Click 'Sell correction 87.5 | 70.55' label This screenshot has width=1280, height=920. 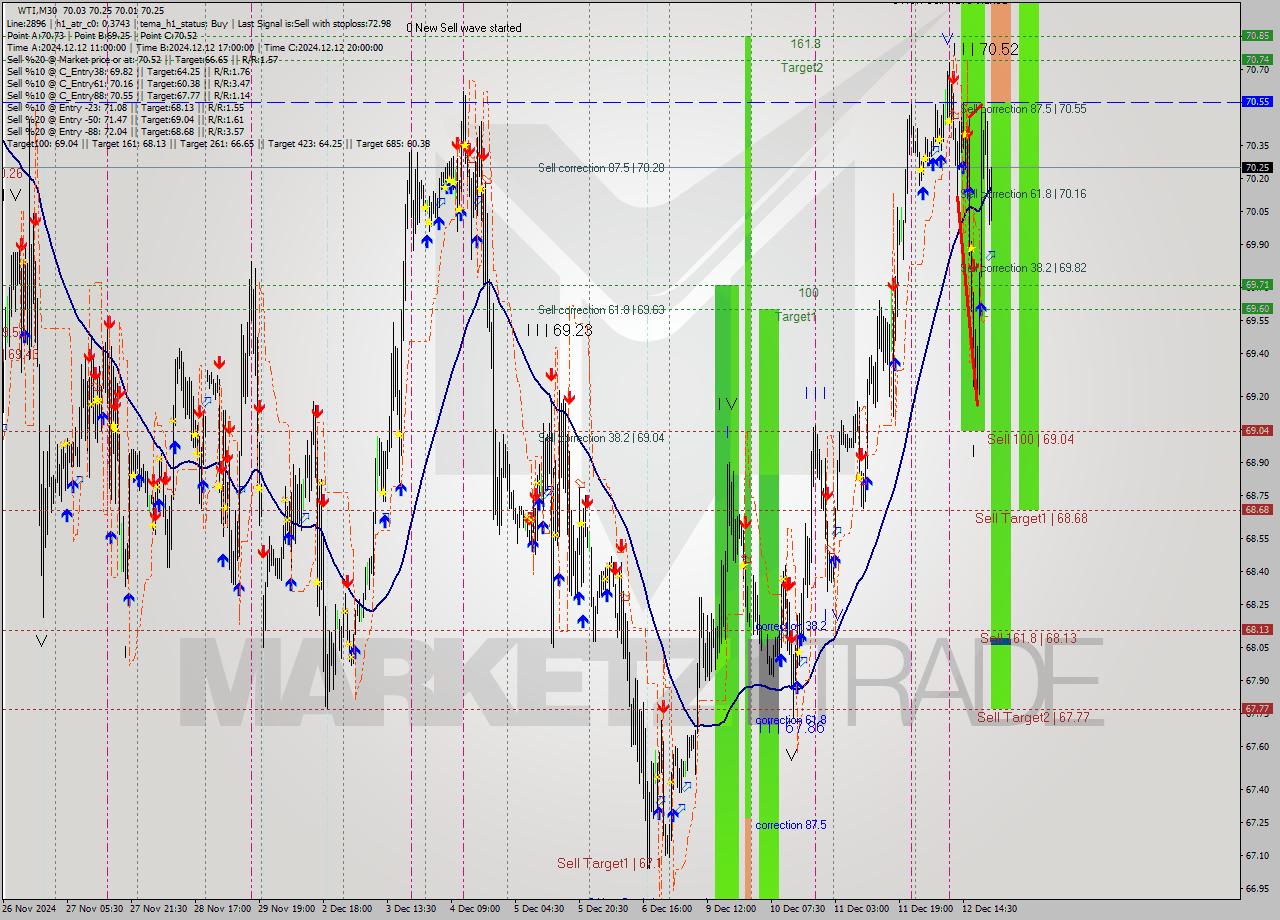click(1023, 108)
